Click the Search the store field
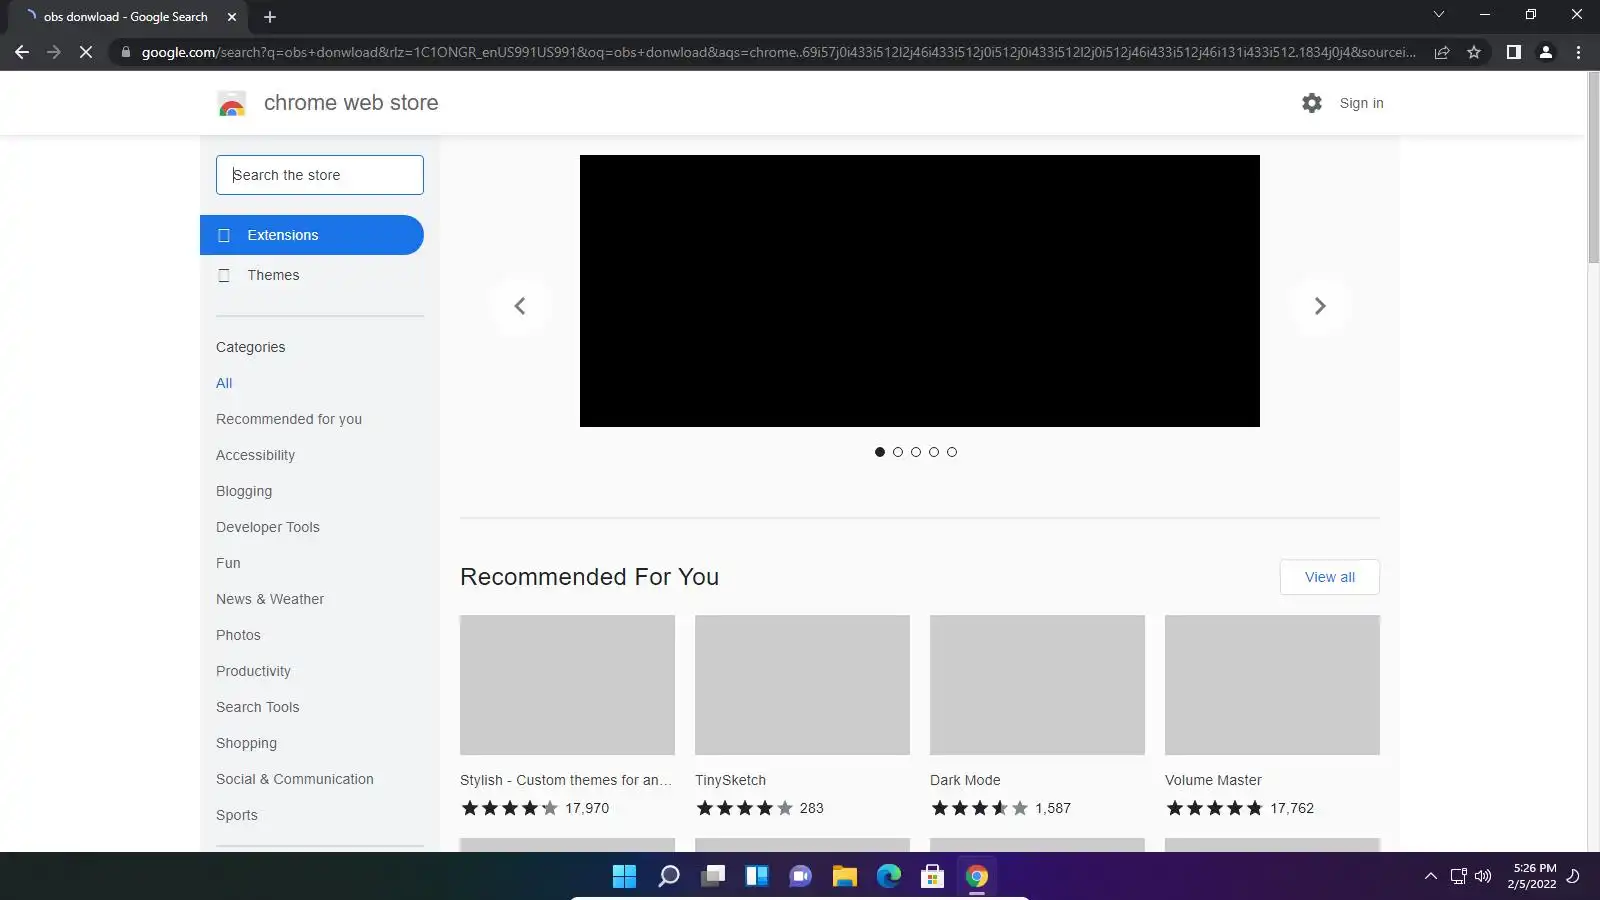Image resolution: width=1600 pixels, height=900 pixels. 320,175
